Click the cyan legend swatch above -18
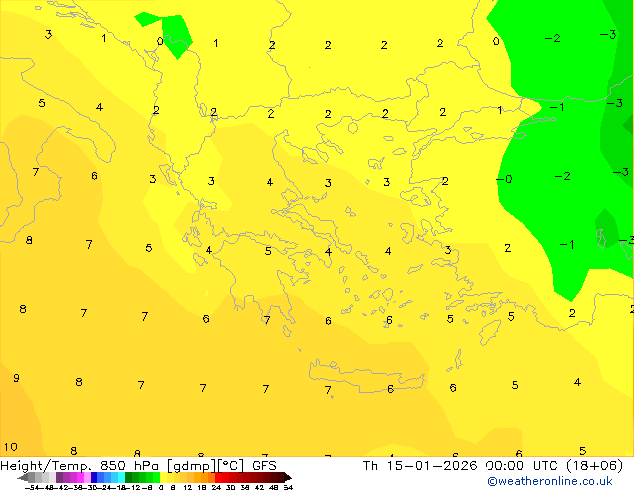 (x=121, y=478)
